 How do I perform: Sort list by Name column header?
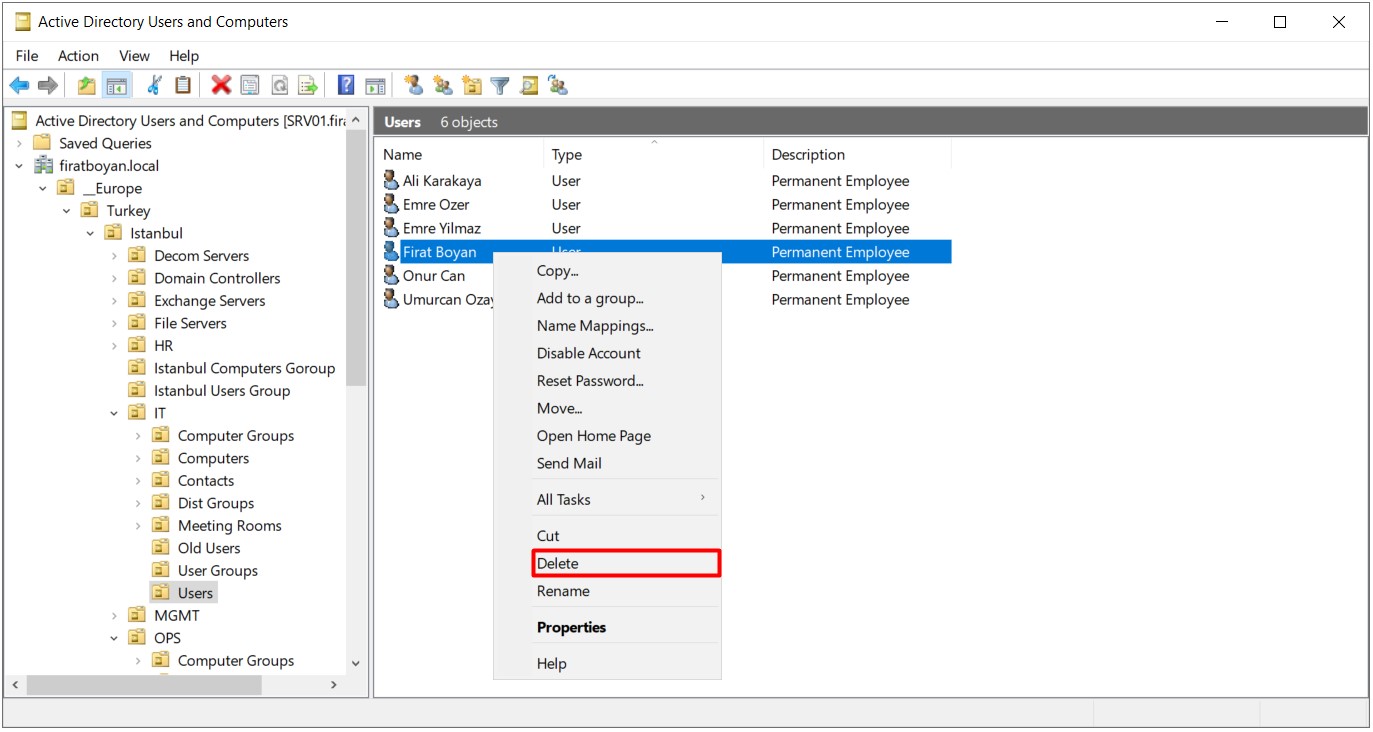tap(461, 154)
